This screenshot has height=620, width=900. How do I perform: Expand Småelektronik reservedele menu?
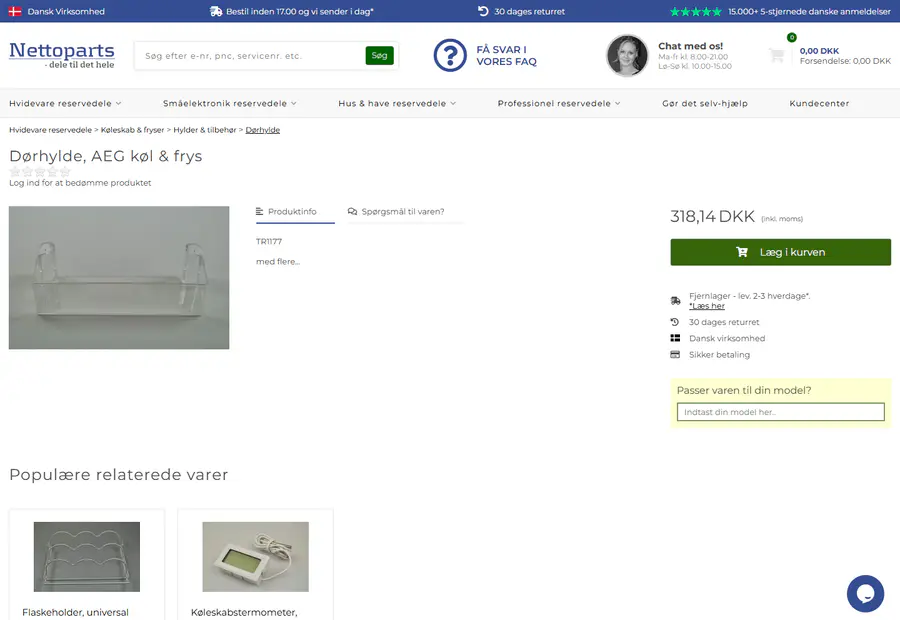(230, 103)
